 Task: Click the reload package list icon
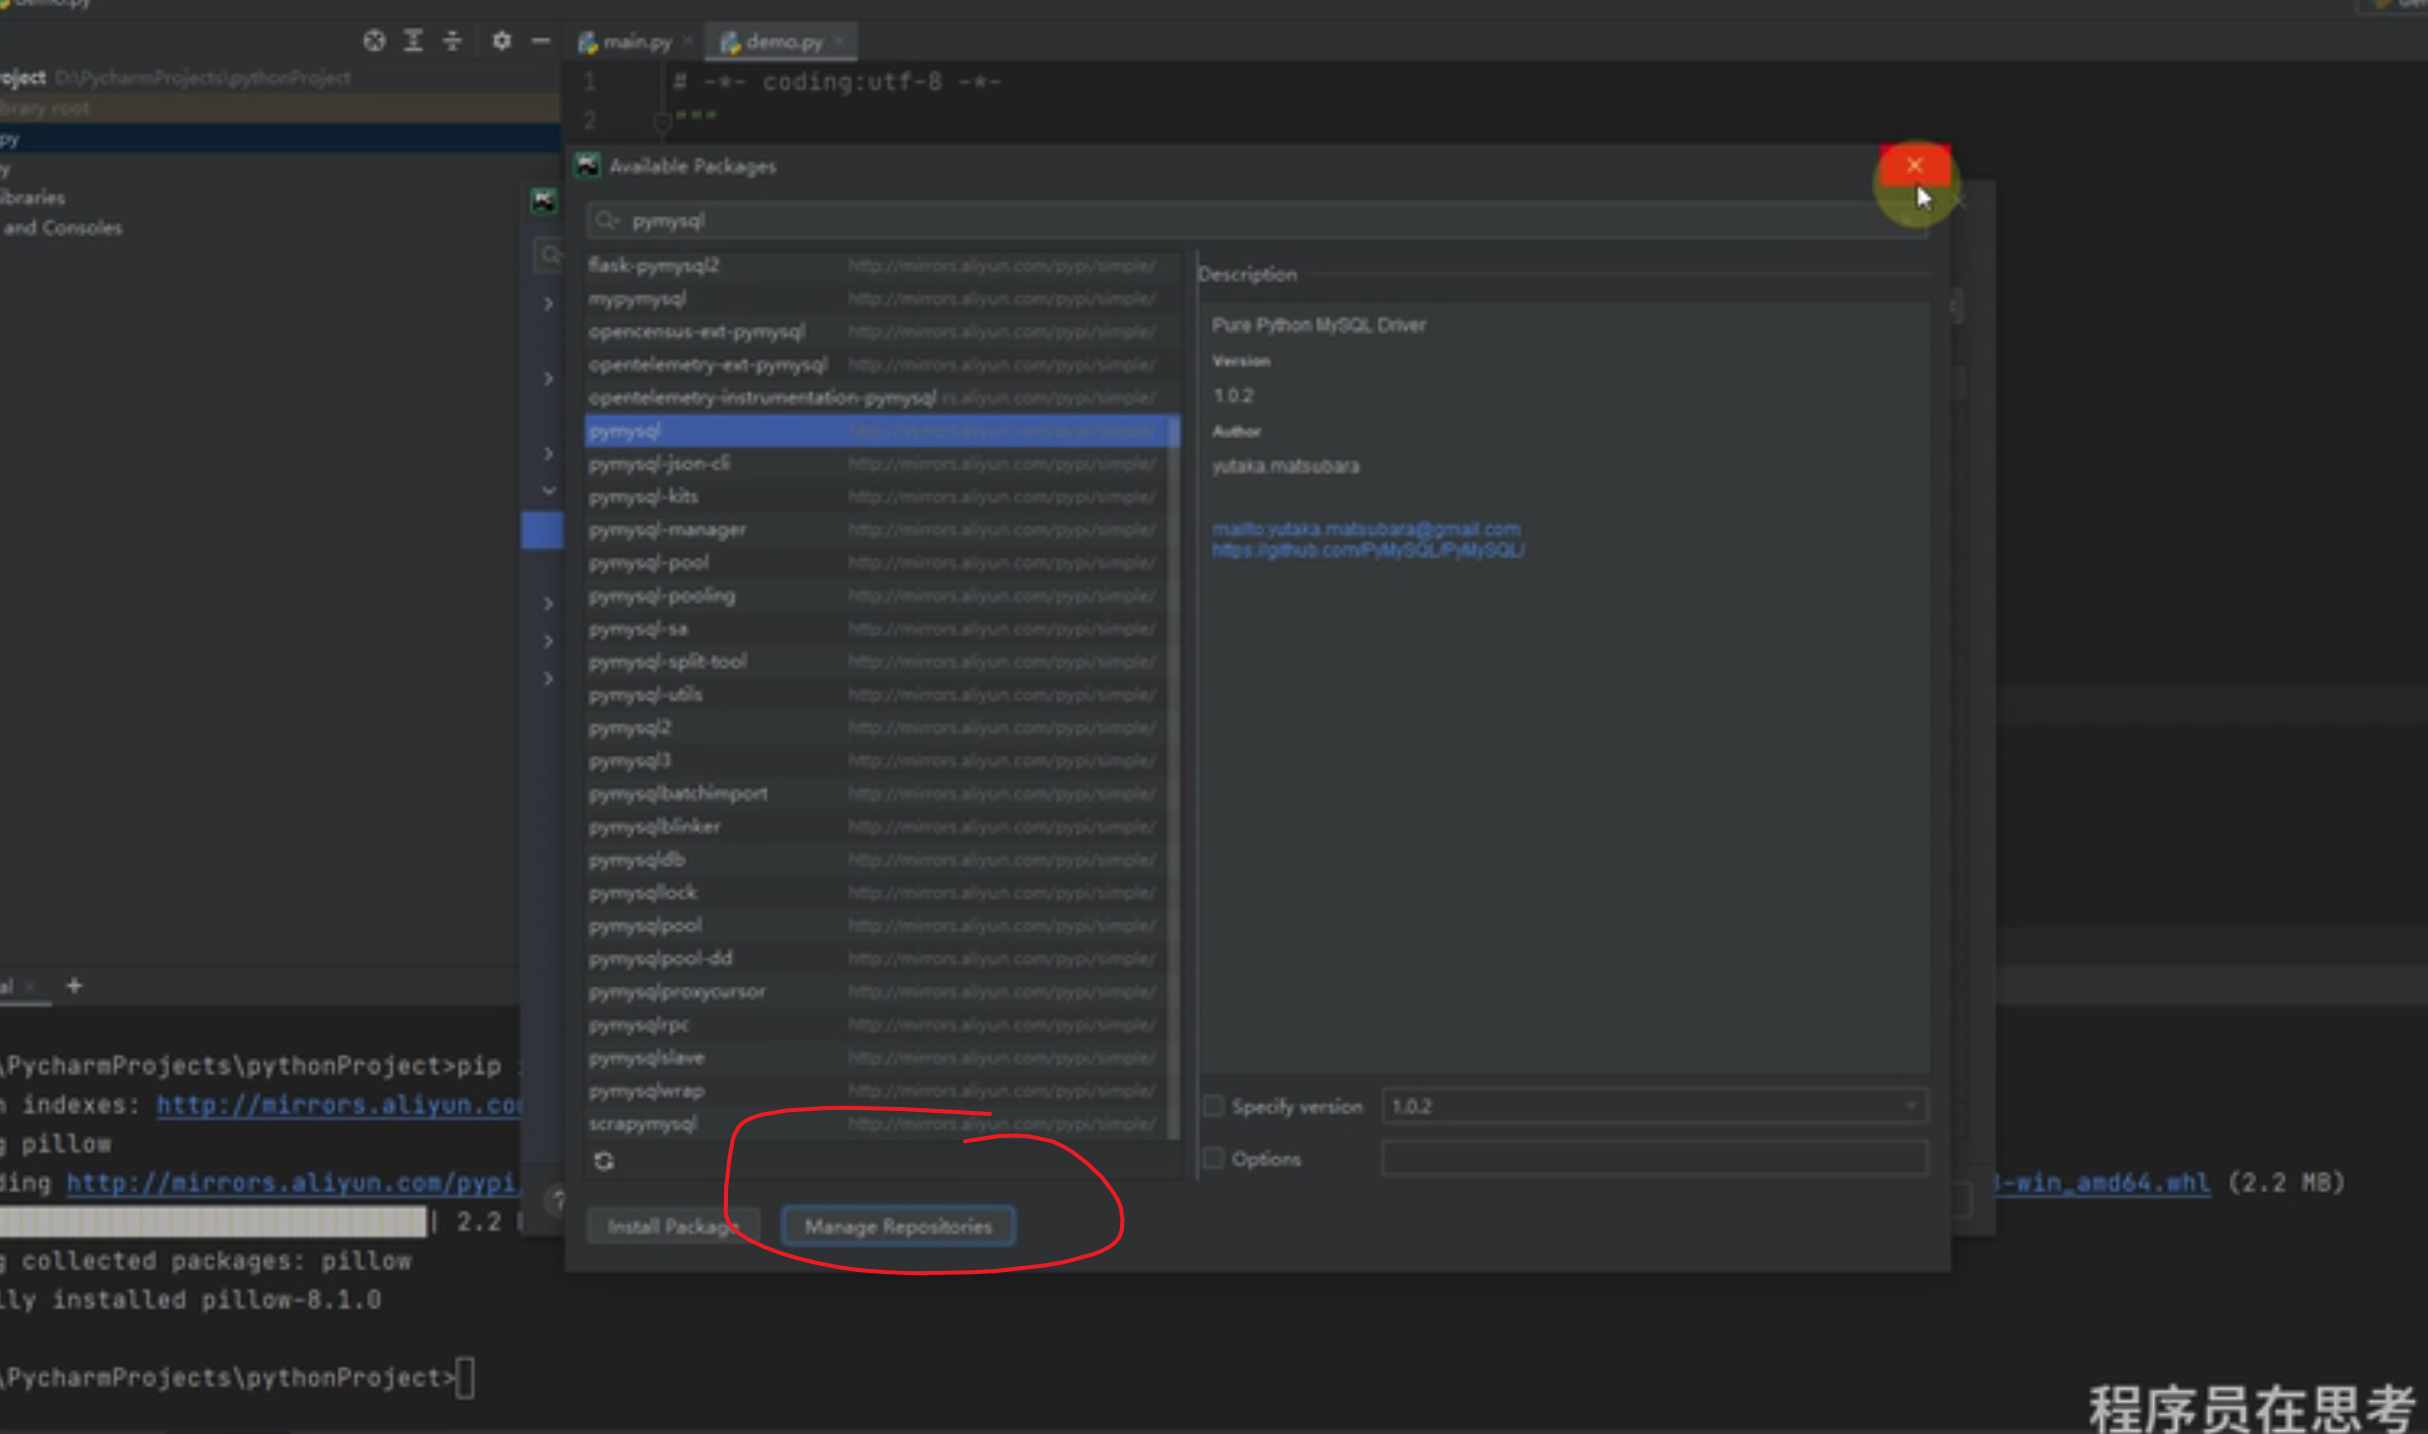click(604, 1161)
